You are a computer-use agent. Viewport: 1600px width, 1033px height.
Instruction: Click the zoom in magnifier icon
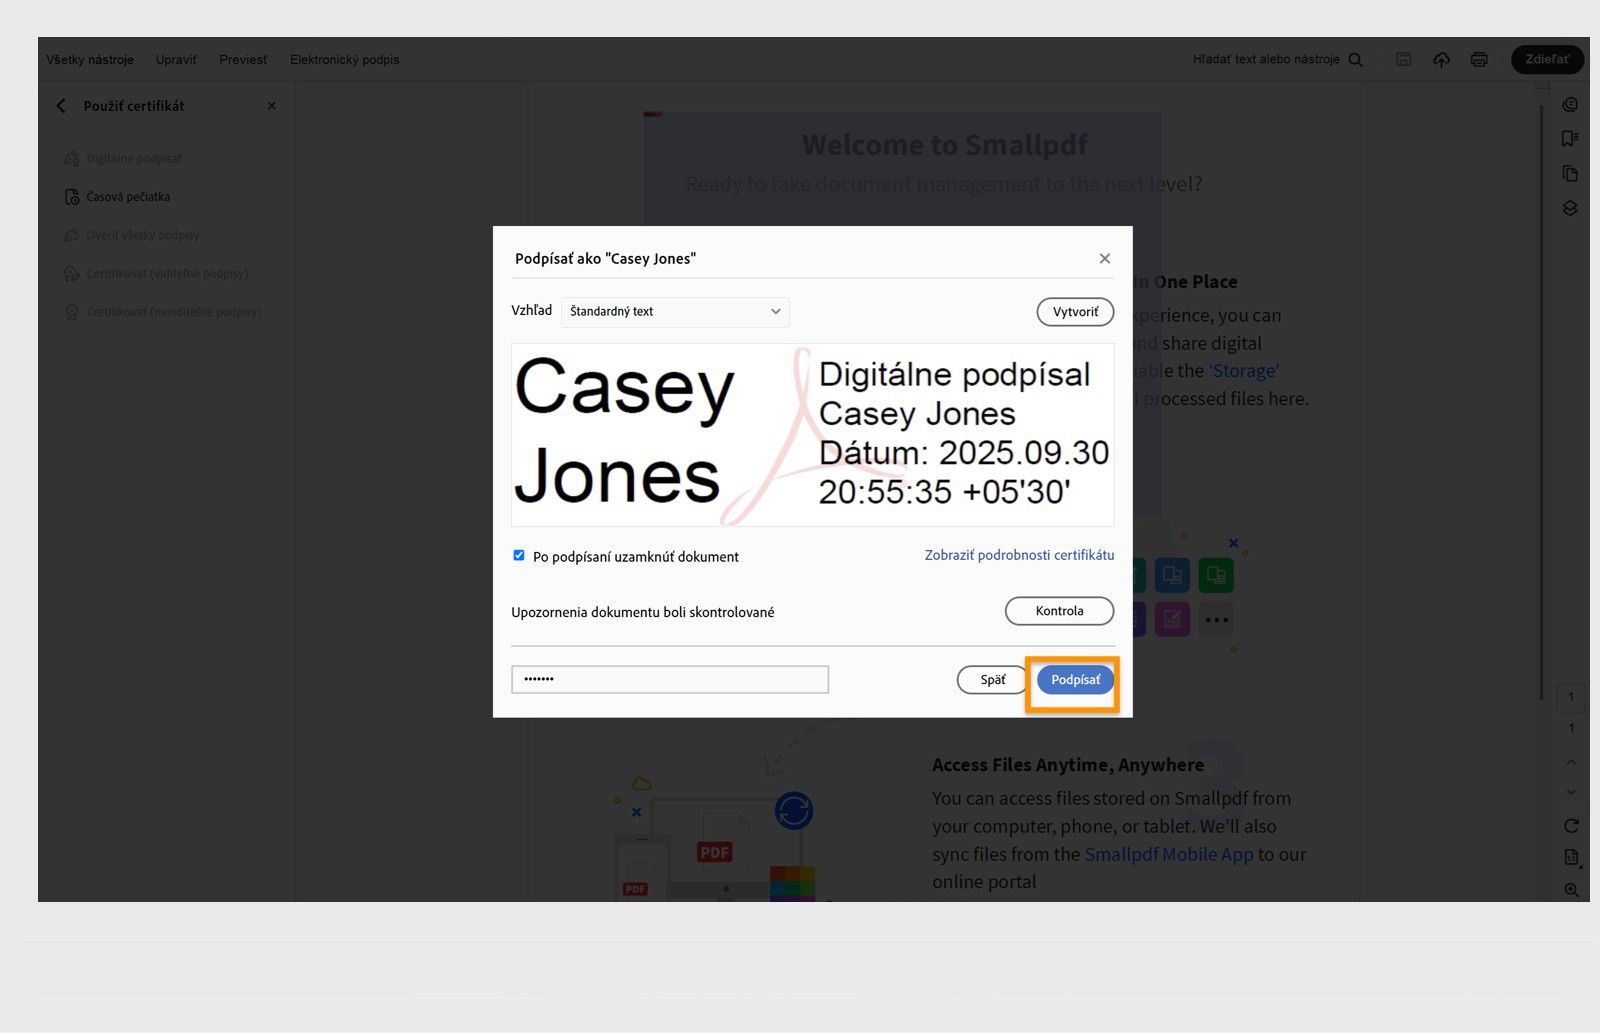(x=1571, y=890)
